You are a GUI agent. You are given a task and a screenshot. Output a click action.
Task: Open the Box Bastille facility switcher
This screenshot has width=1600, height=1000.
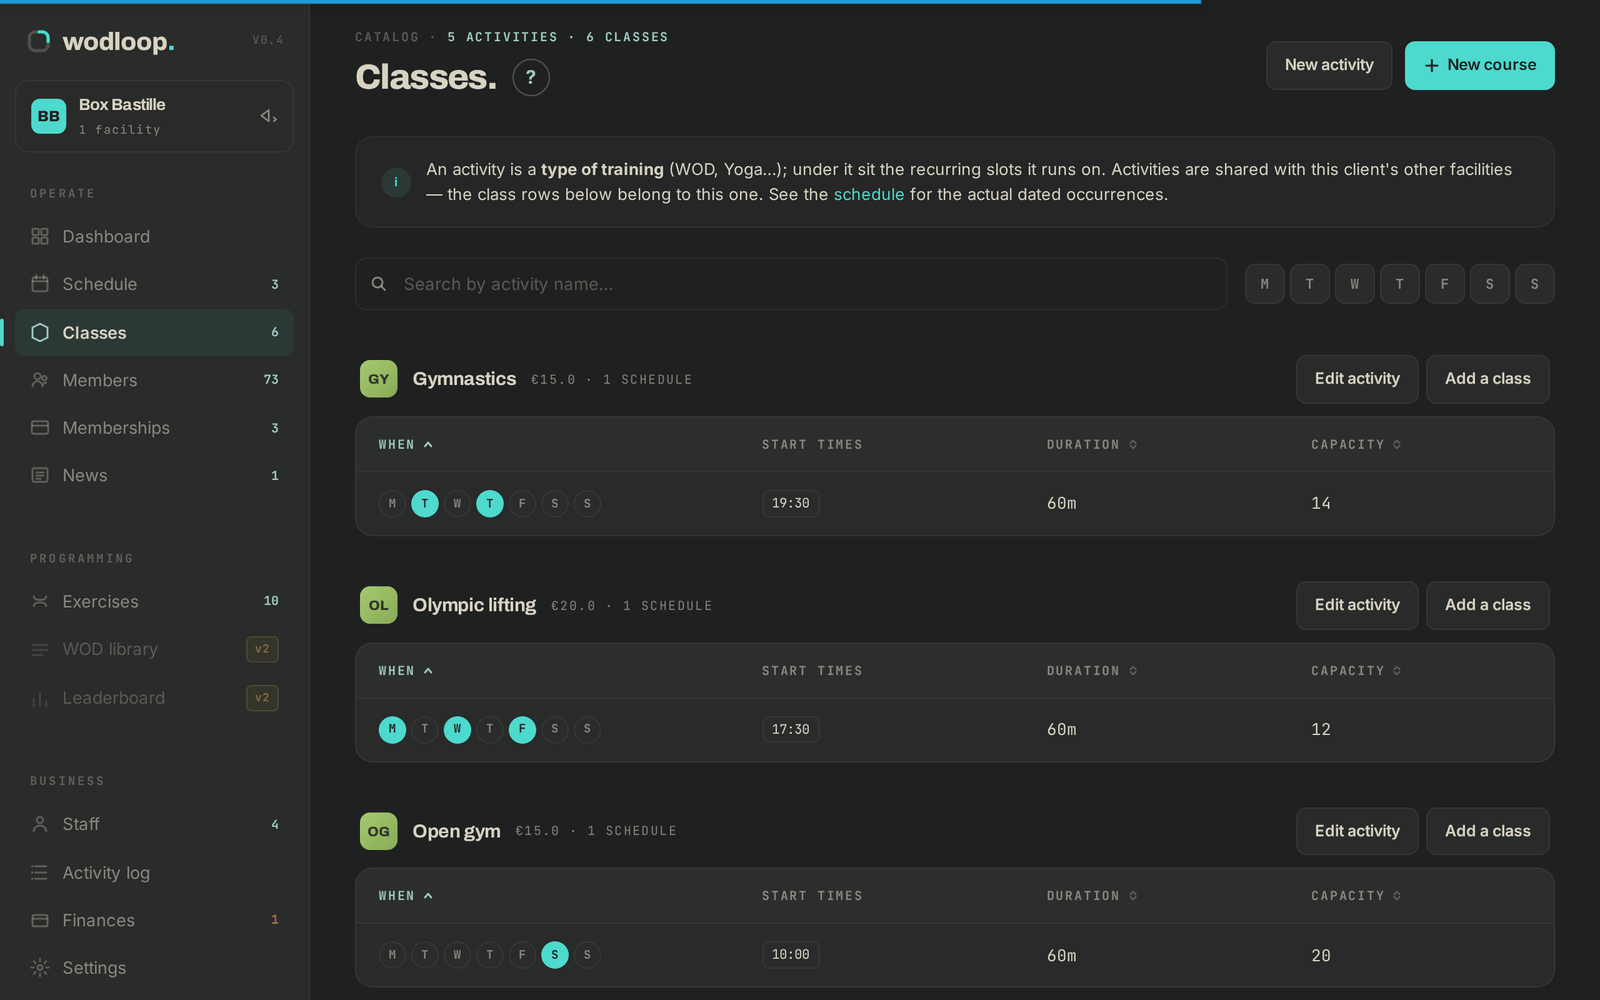tap(154, 116)
